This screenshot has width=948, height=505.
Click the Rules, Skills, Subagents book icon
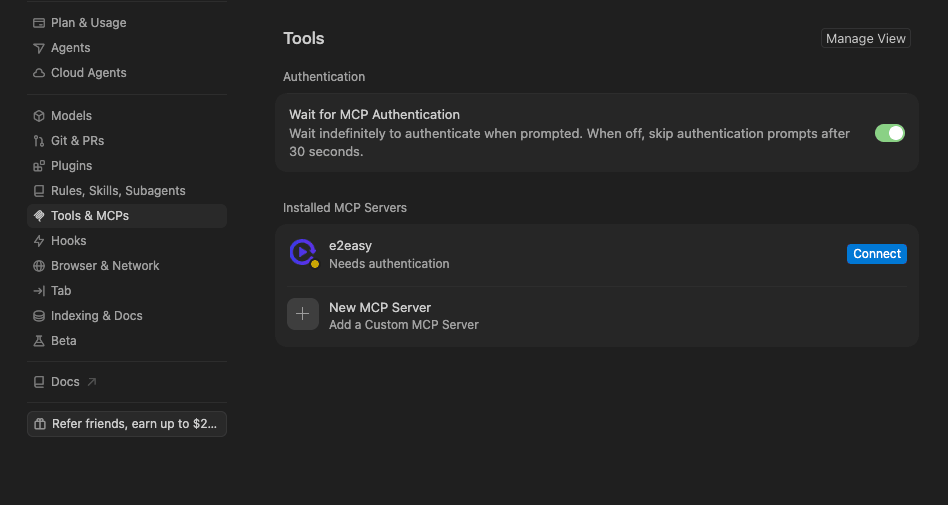(39, 191)
